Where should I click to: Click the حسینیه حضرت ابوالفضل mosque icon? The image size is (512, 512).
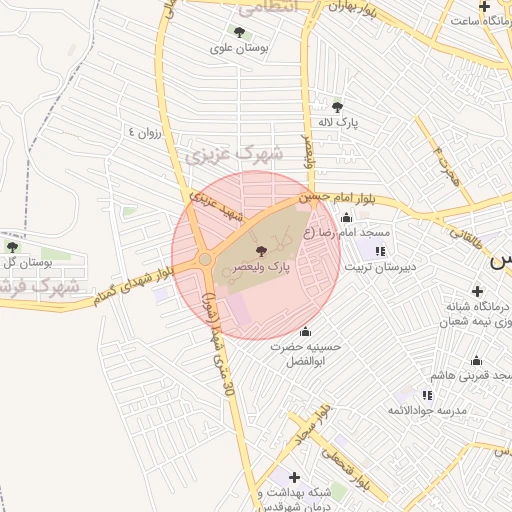(x=305, y=331)
